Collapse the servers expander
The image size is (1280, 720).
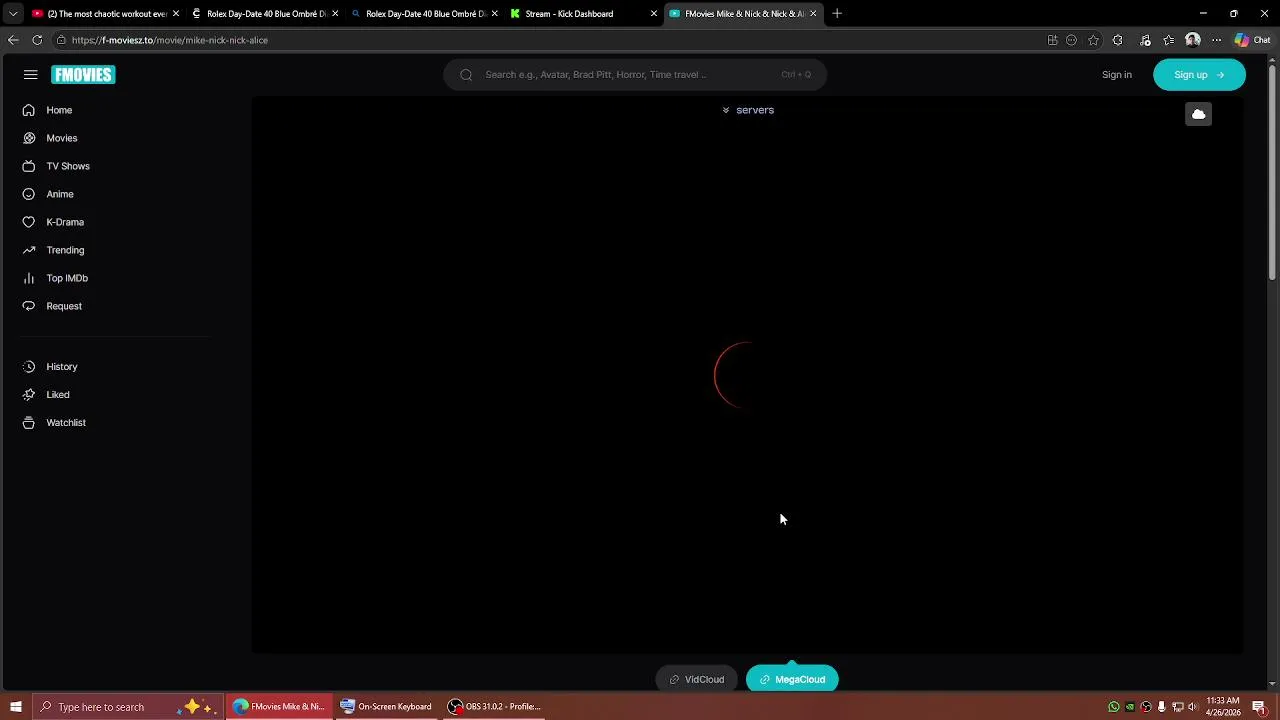[748, 110]
